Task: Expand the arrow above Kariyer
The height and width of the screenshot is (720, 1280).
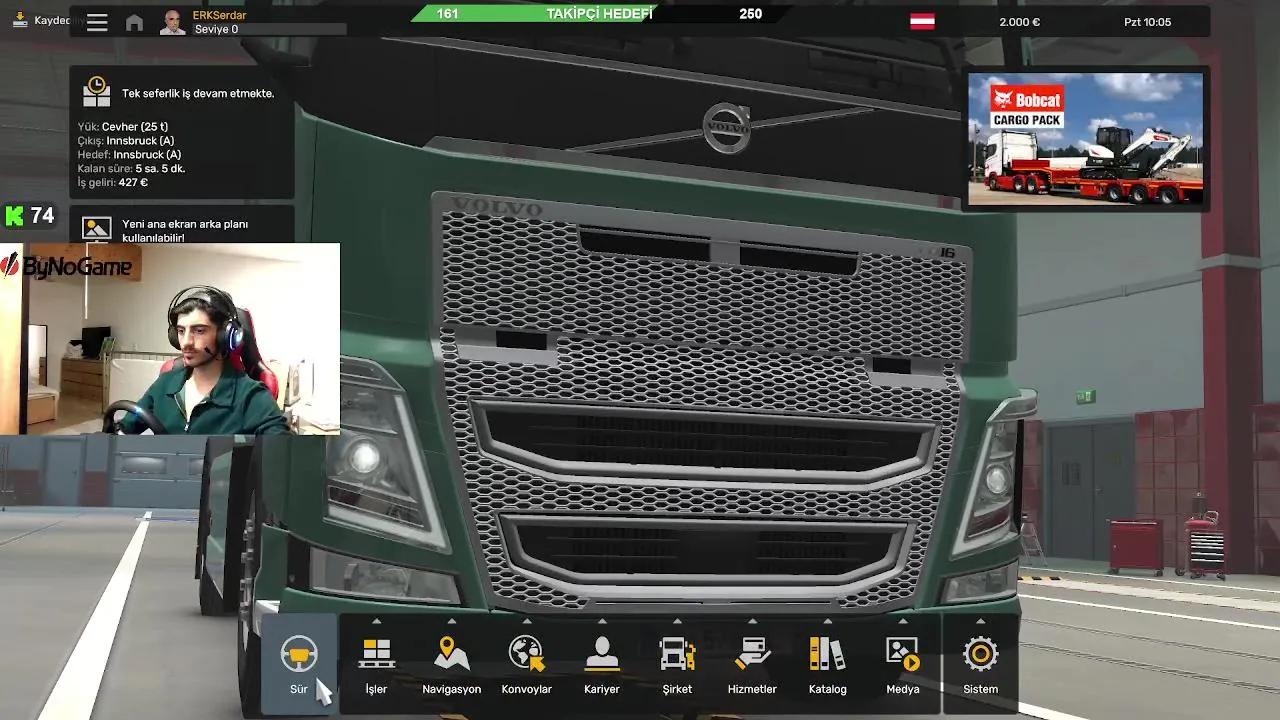Action: (602, 621)
